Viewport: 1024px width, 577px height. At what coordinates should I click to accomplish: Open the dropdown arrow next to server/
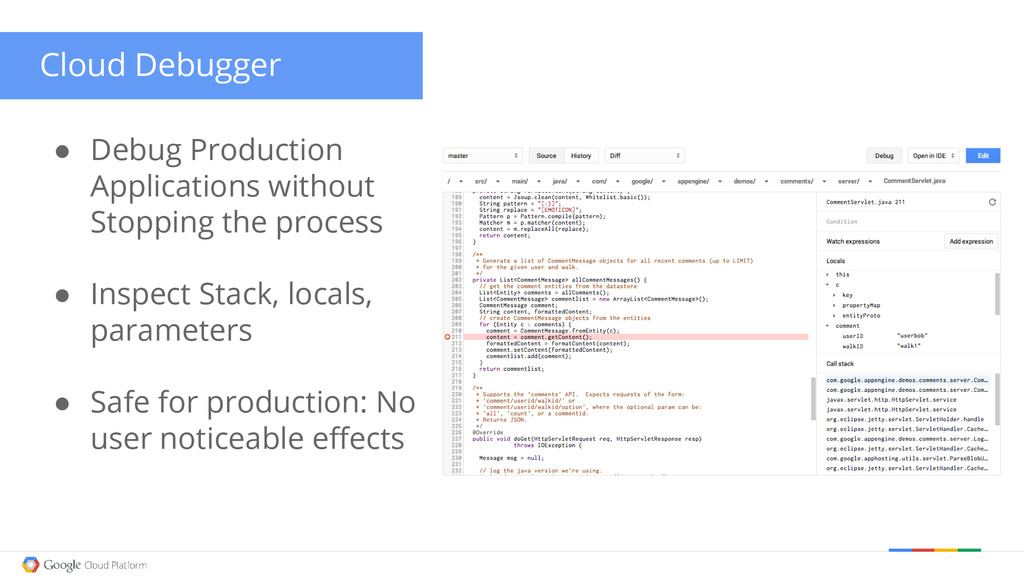870,181
